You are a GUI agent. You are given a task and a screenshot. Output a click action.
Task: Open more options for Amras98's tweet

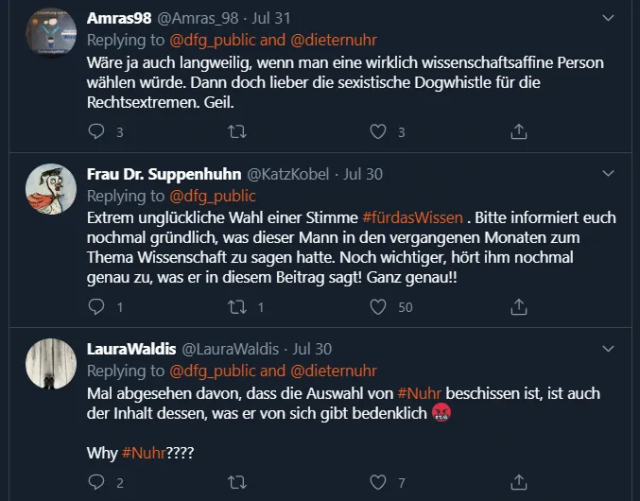608,19
